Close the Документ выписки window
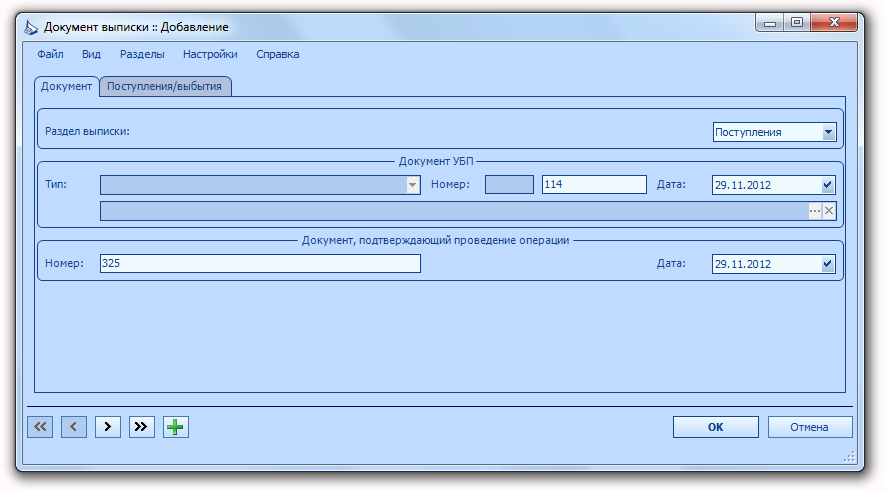Image resolution: width=886 pixels, height=491 pixels. tap(834, 23)
